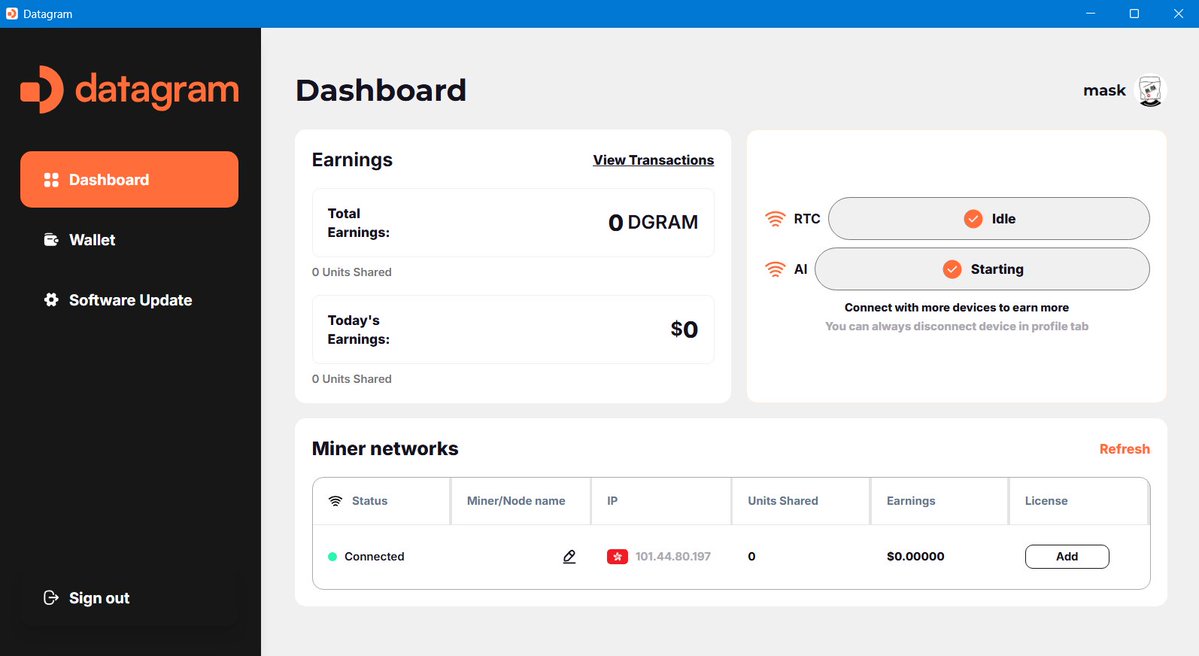Click the Today's Earnings label
Screen dimensions: 1199x656
tap(359, 330)
